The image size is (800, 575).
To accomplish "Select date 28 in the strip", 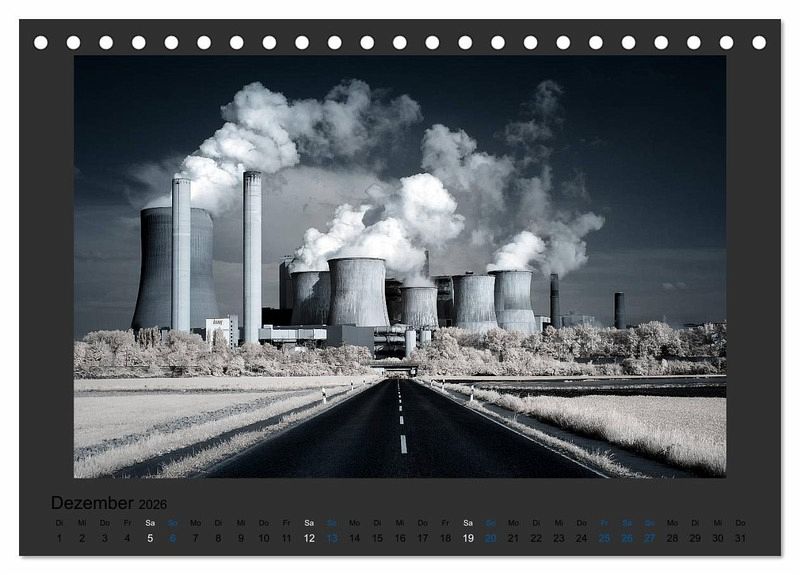I will 672,538.
